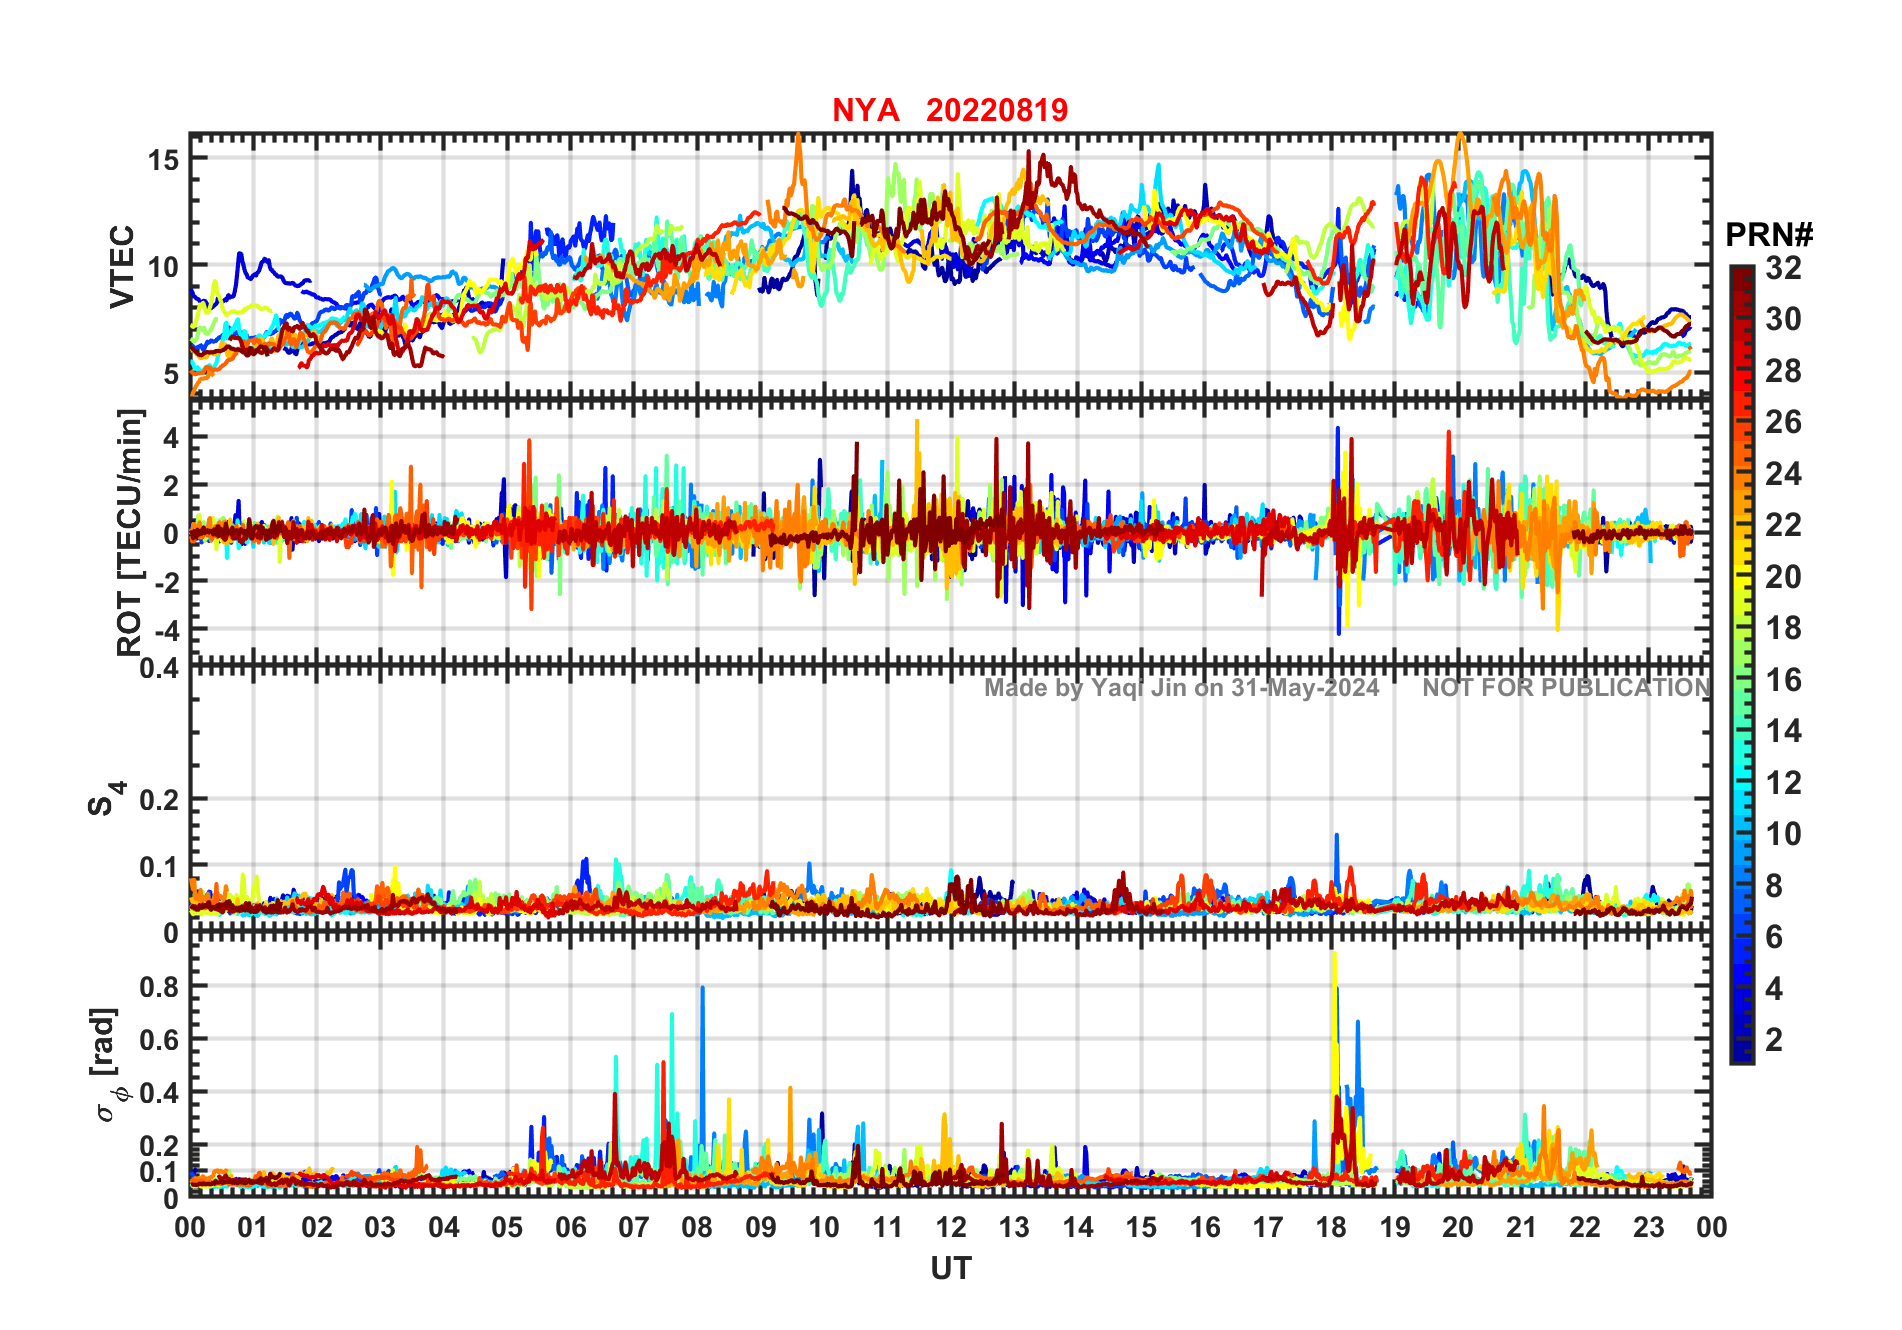The image size is (1902, 1330).
Task: Click the "0.8" tick on the sigma-phi axis
Action: pos(160,987)
